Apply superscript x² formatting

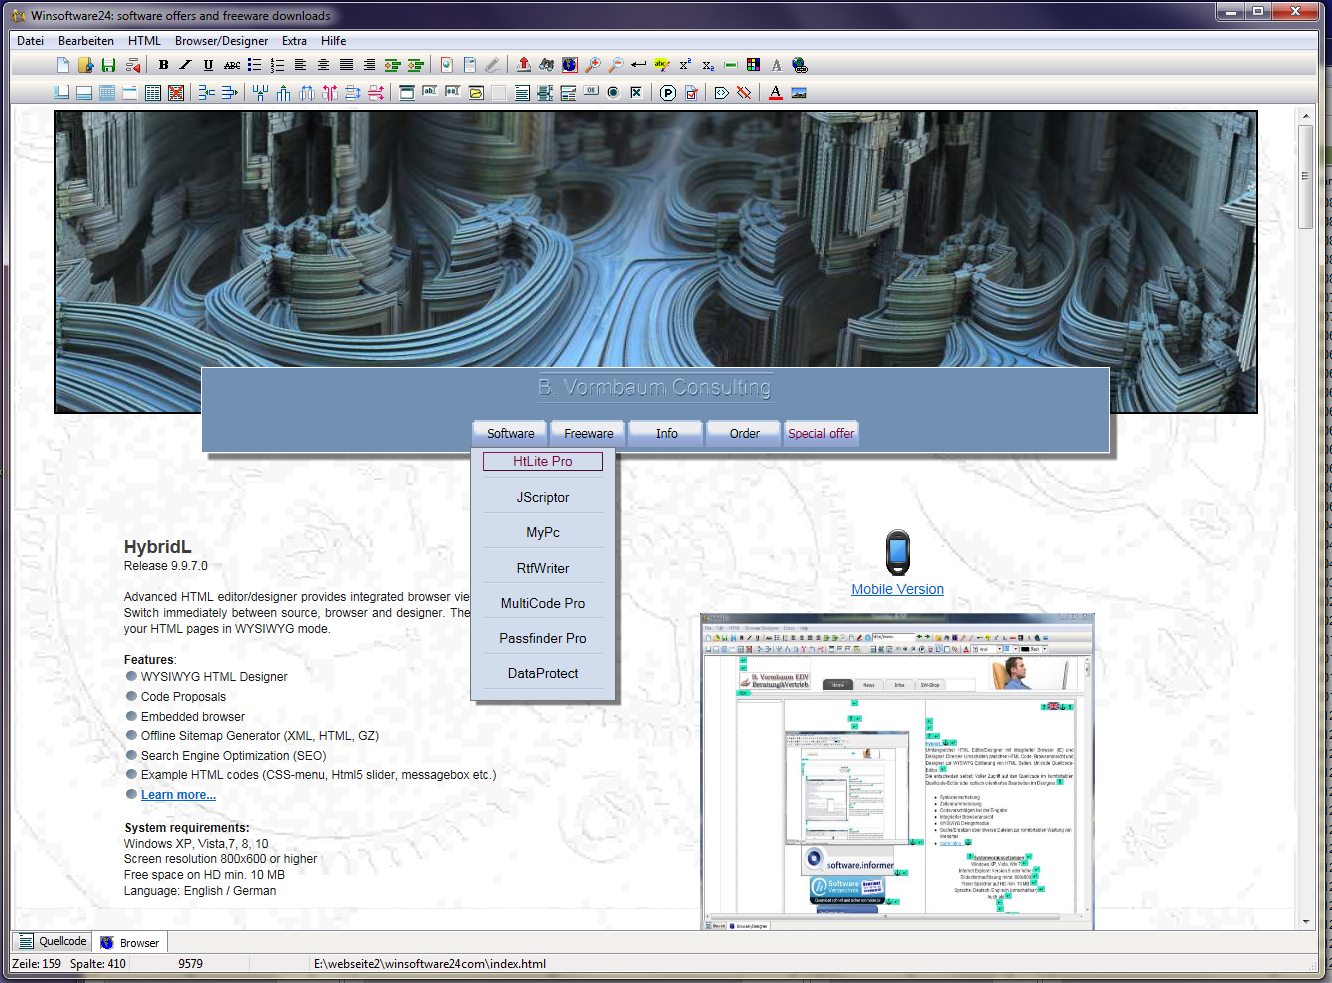[685, 65]
